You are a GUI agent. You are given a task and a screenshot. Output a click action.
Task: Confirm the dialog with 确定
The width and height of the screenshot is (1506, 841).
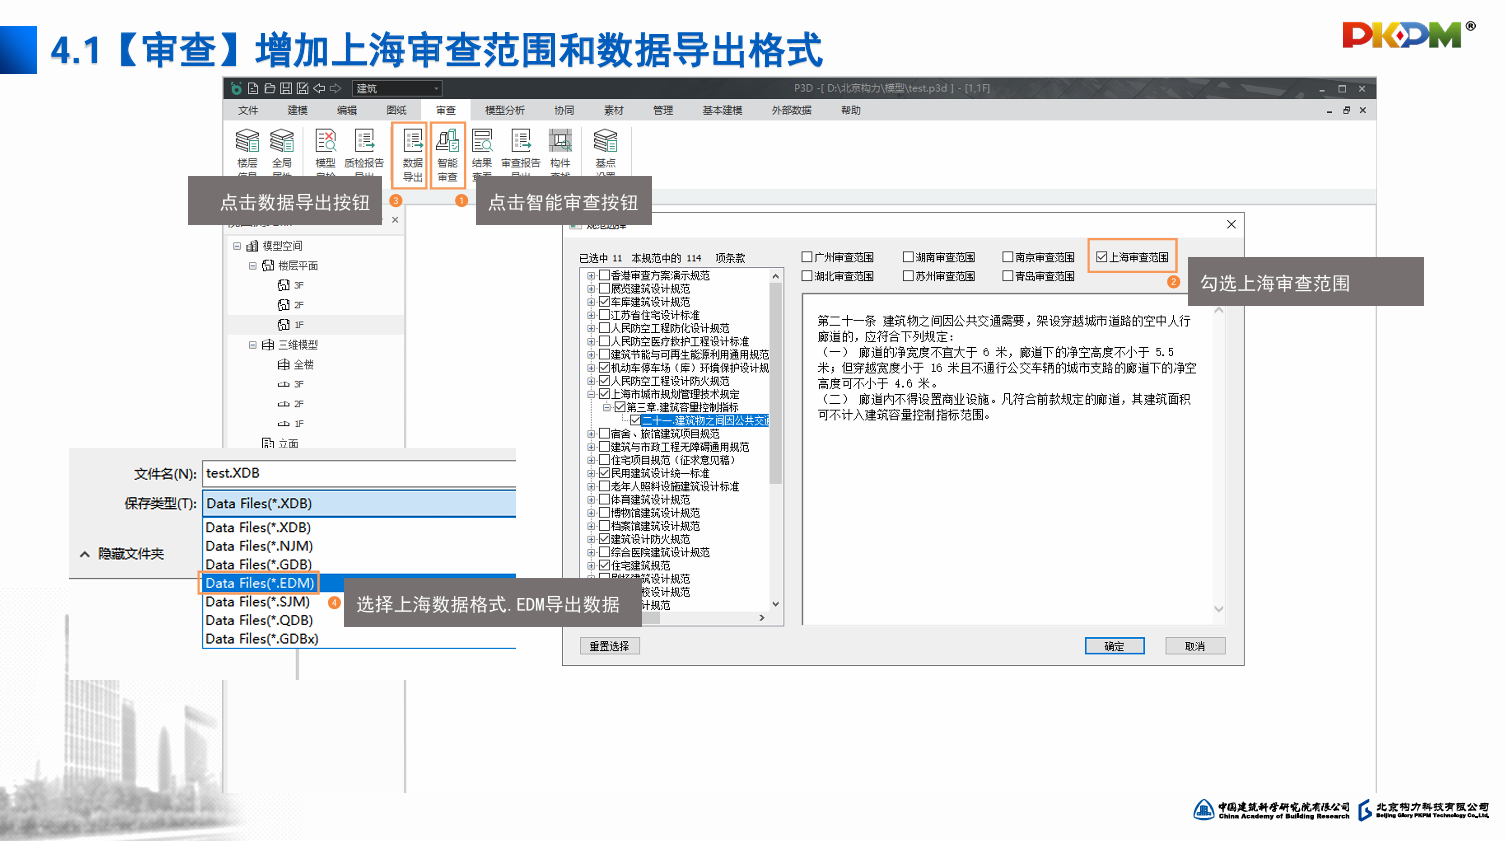point(1115,646)
